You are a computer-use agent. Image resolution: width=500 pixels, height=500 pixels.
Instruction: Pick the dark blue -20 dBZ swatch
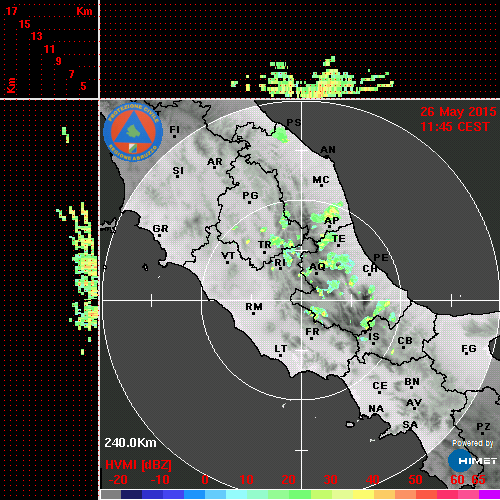click(131, 494)
